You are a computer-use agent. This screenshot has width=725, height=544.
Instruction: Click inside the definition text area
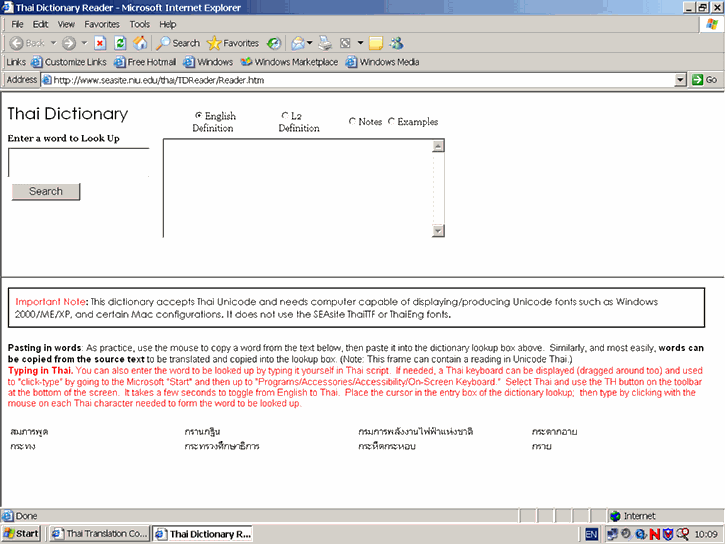tap(298, 188)
